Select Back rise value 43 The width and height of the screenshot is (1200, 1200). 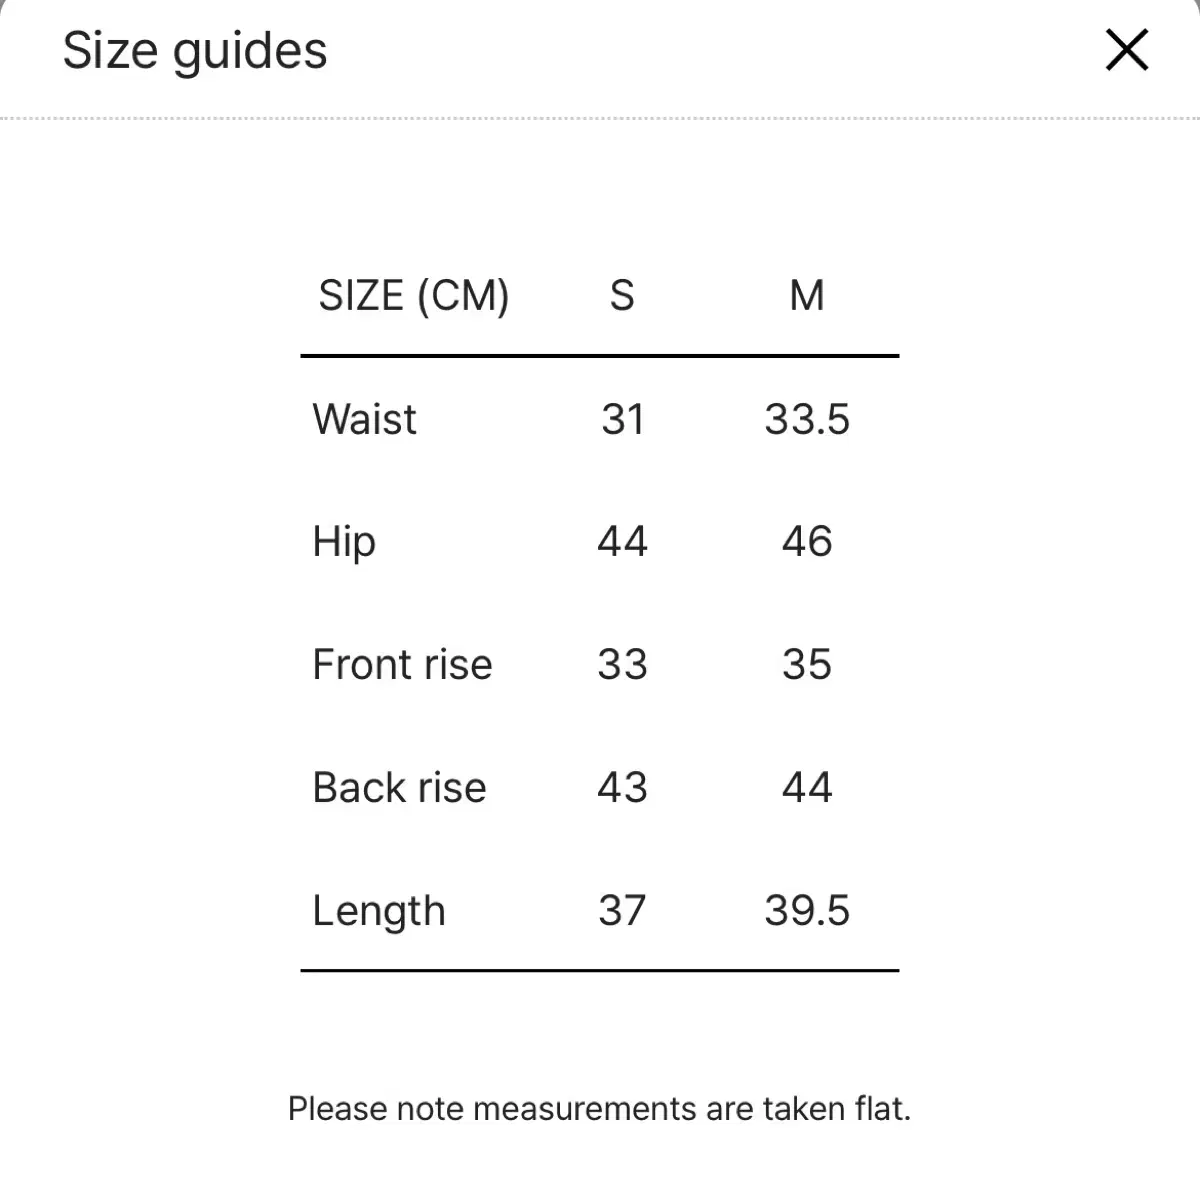click(x=622, y=788)
